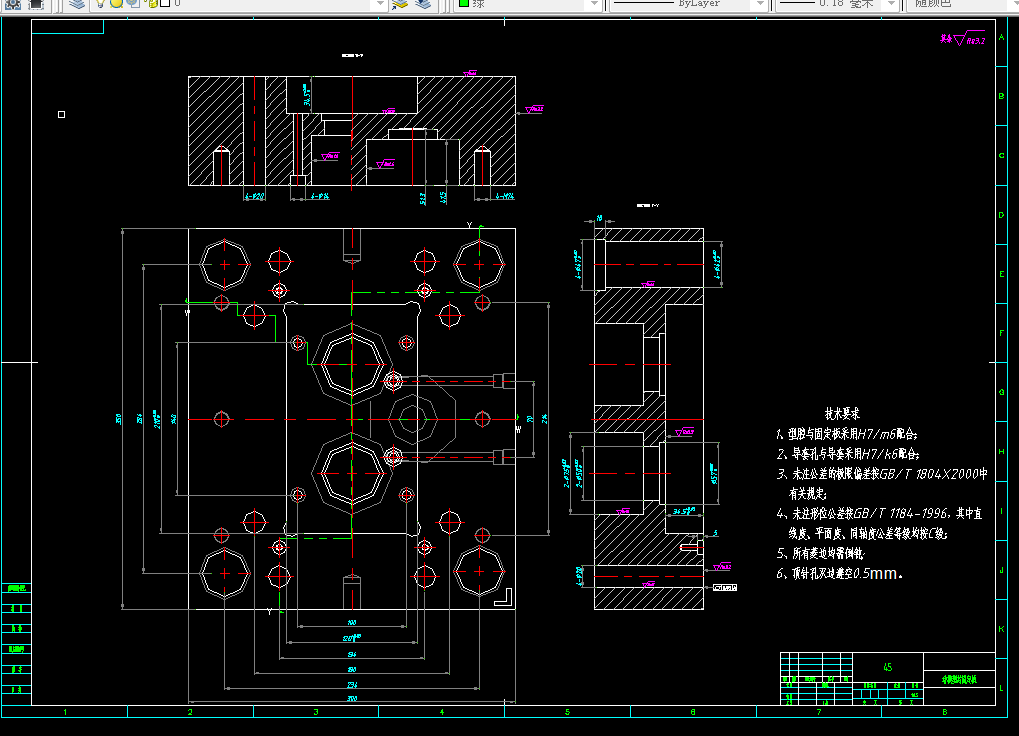The width and height of the screenshot is (1019, 736).
Task: Click the Layer Previous icon
Action: click(x=423, y=3)
